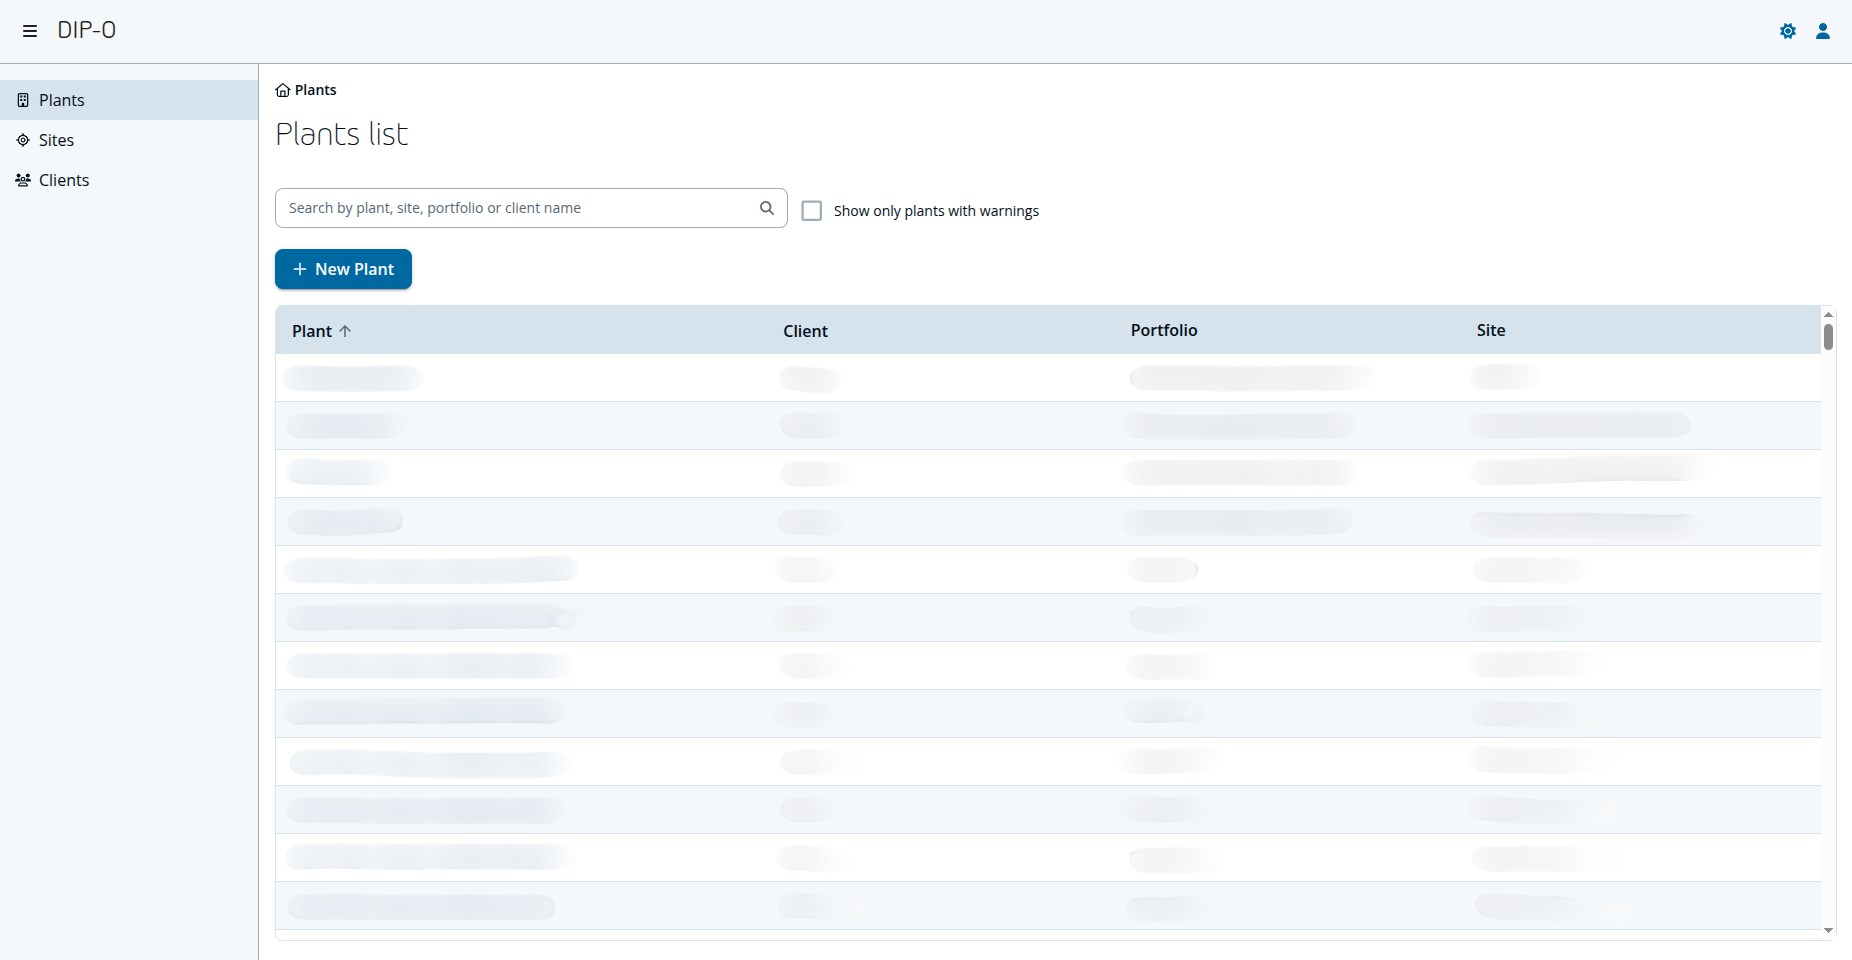Open settings via the gear icon
This screenshot has width=1852, height=960.
pos(1788,31)
